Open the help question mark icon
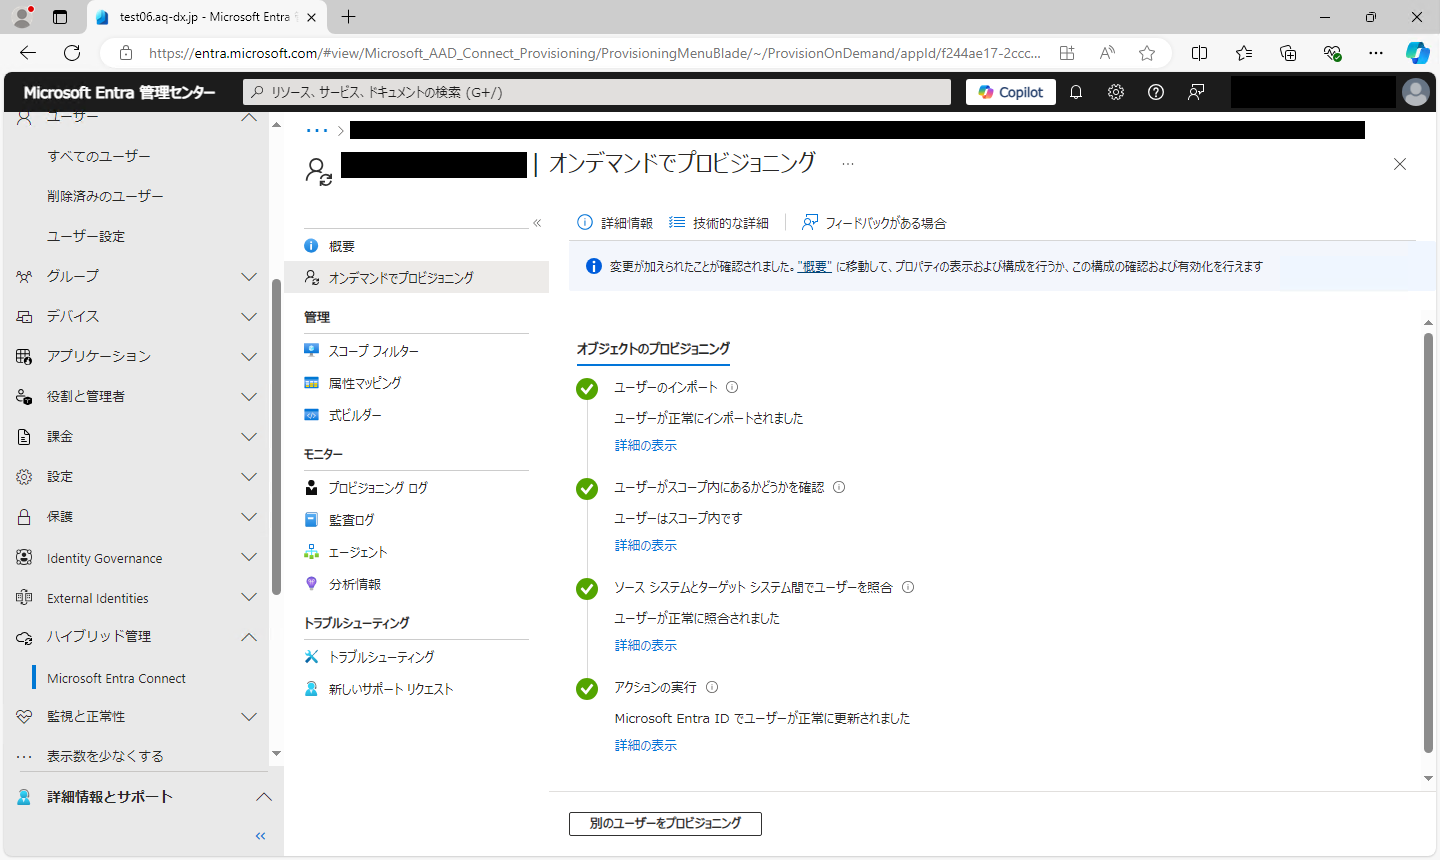Viewport: 1440px width, 860px height. 1156,92
